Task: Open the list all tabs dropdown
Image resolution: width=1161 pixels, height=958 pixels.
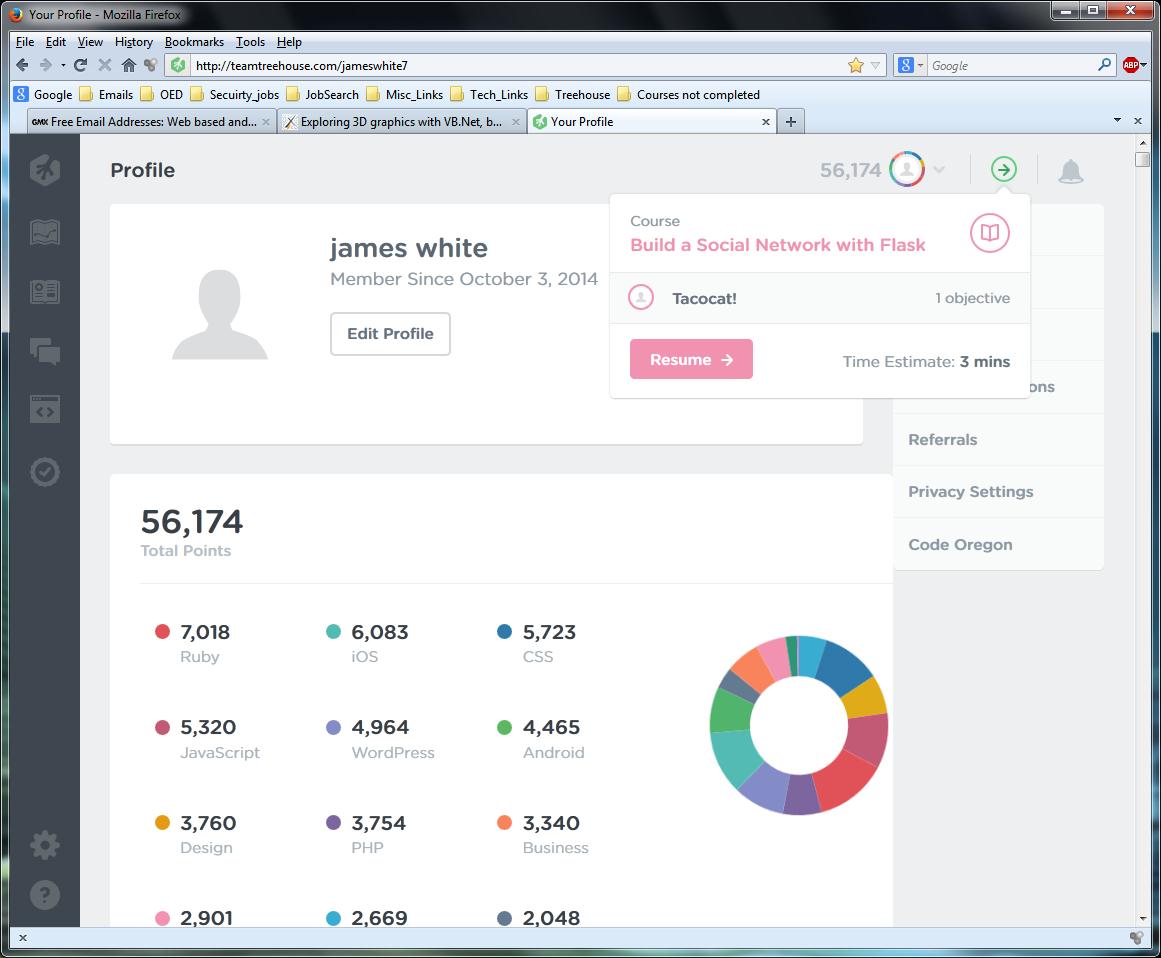Action: click(1117, 120)
